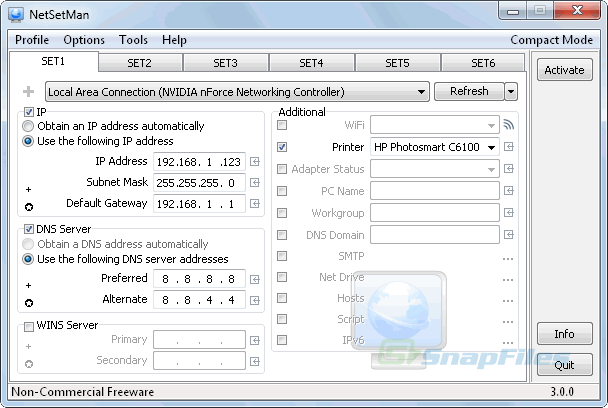Open the Tools menu

133,40
